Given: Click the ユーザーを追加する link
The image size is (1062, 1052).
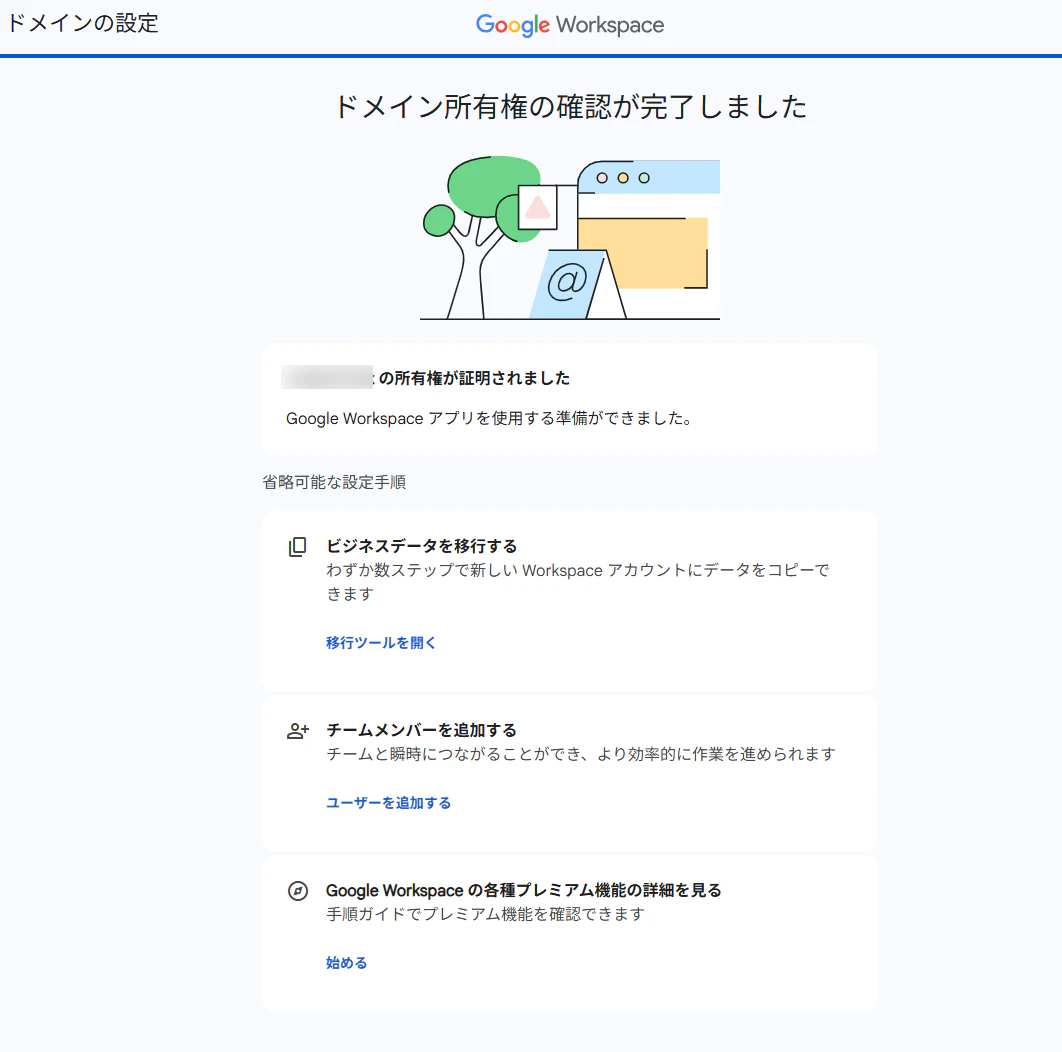Looking at the screenshot, I should (388, 803).
